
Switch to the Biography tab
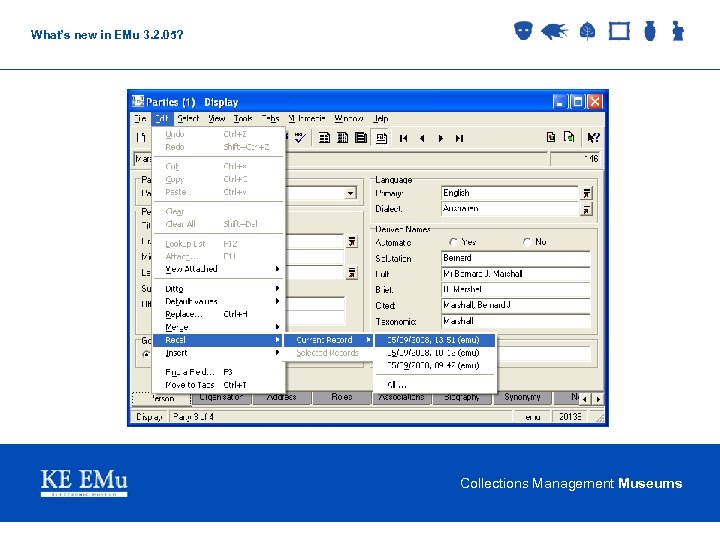[462, 397]
